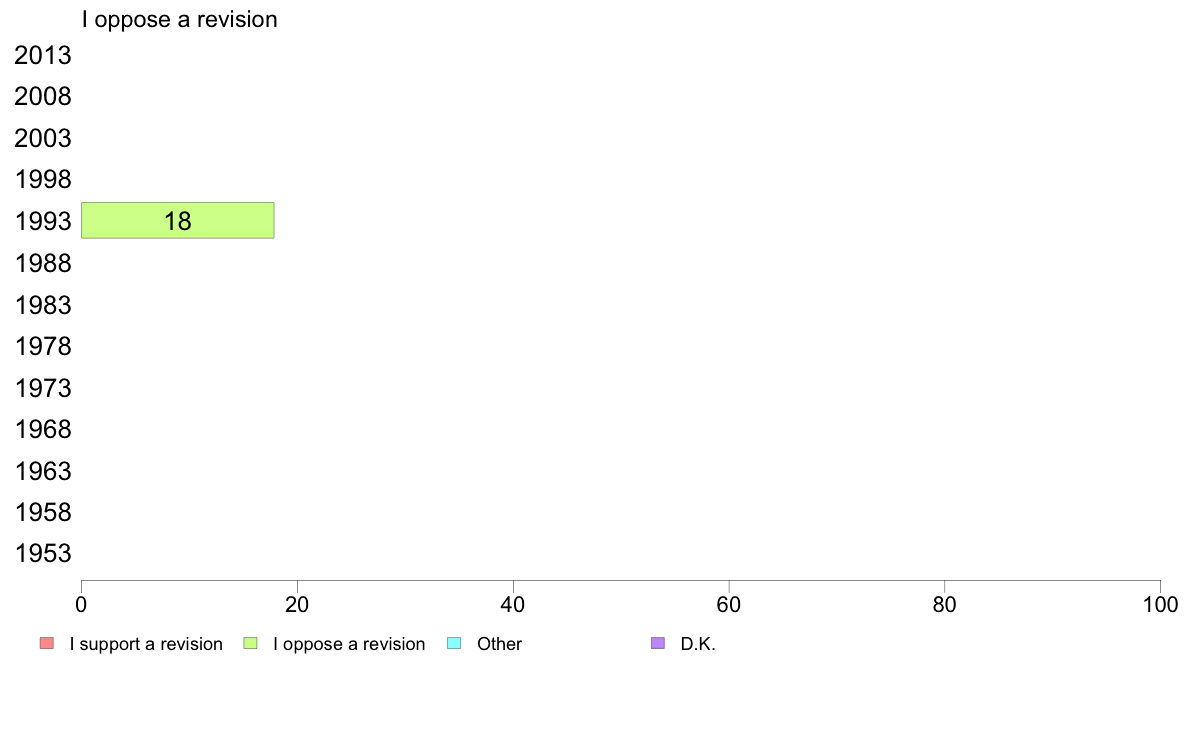Select the 2013 year label
The image size is (1188, 736).
43,56
